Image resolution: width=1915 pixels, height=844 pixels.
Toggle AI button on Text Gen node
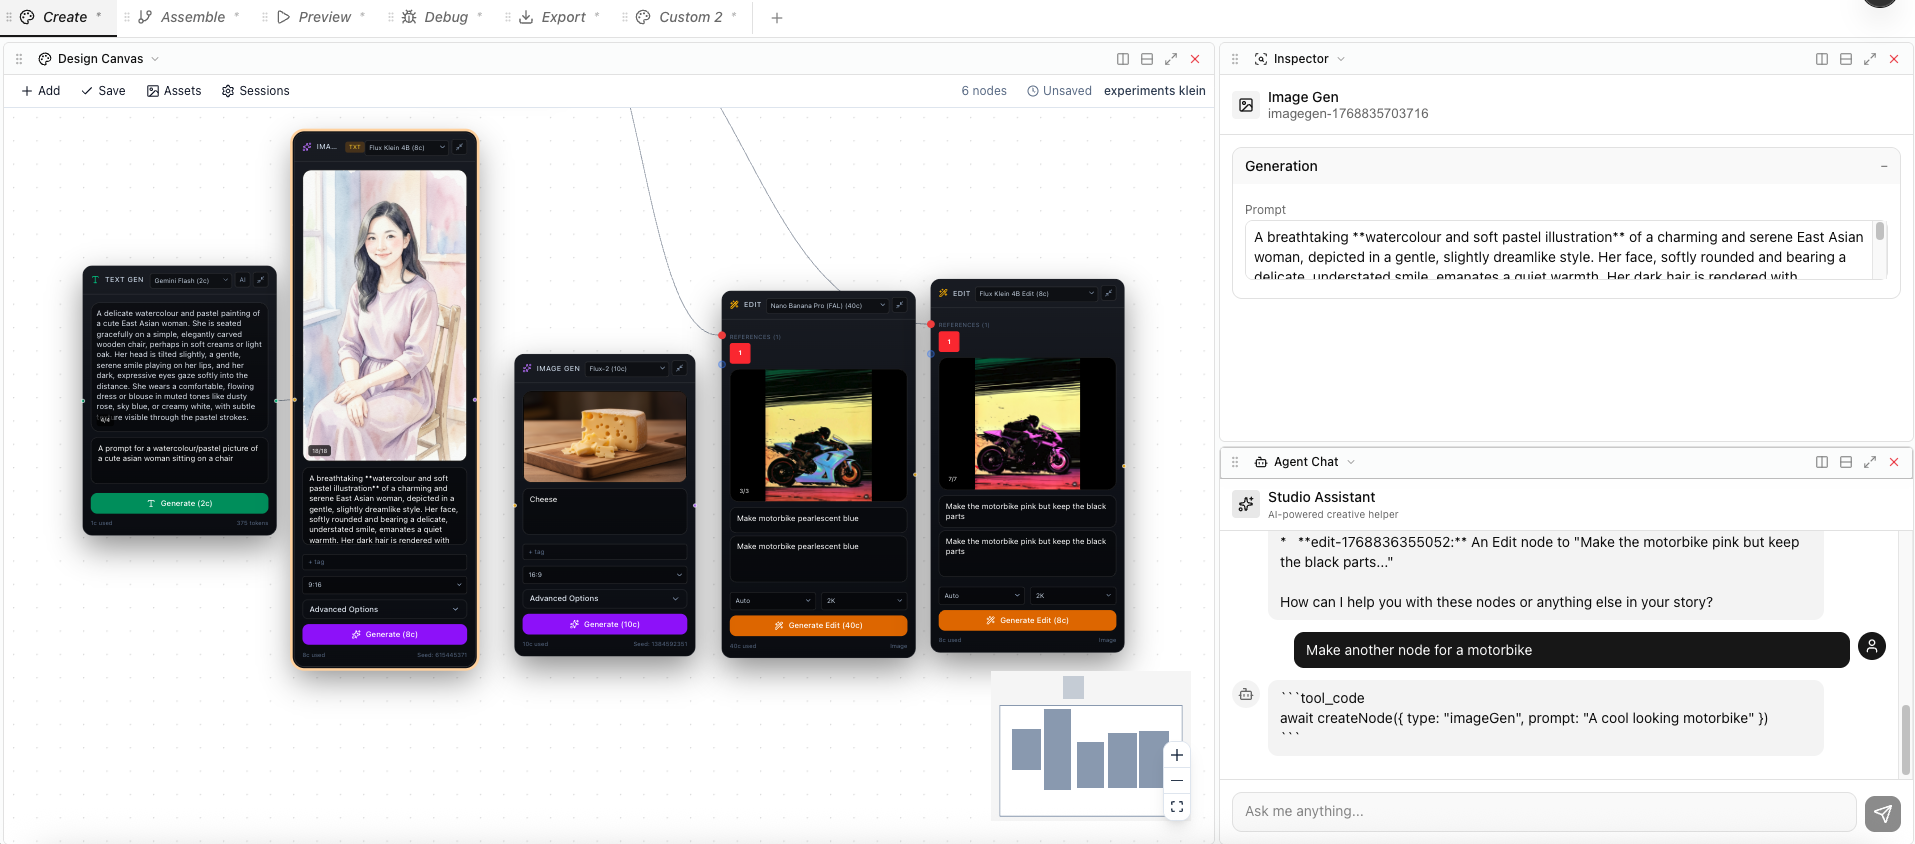click(242, 280)
